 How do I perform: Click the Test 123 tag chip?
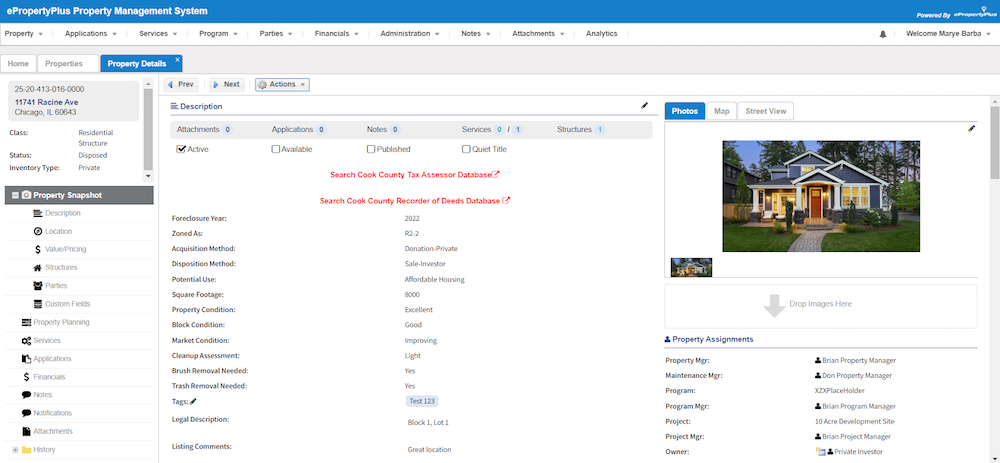tap(422, 401)
